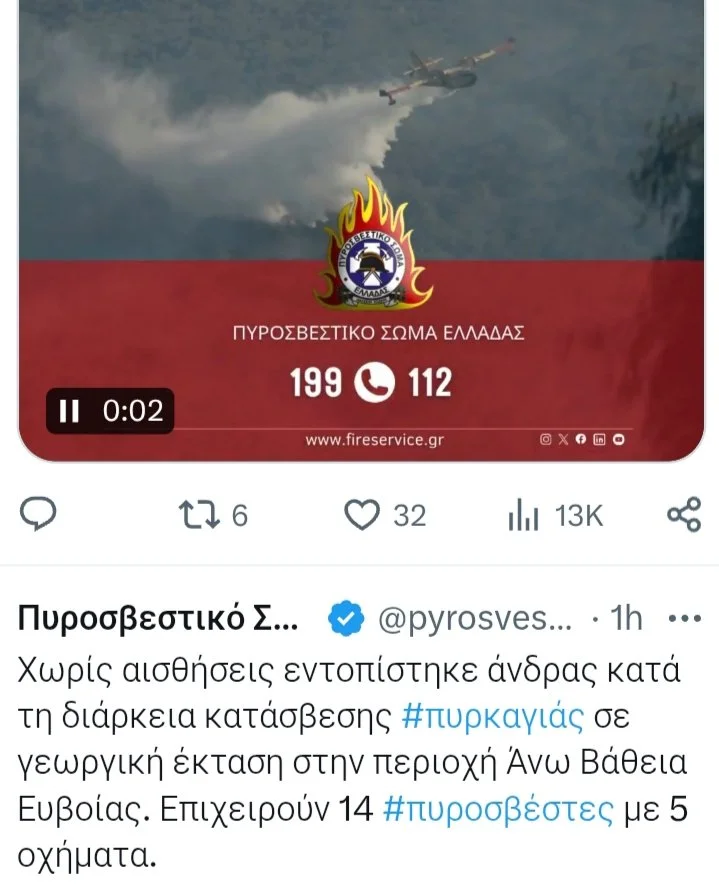Share the post using the share icon
719x896 pixels.
684,514
